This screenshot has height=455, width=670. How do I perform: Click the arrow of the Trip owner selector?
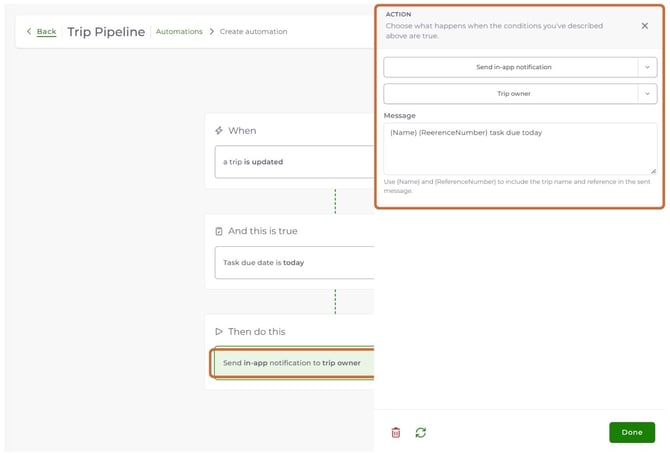647,94
